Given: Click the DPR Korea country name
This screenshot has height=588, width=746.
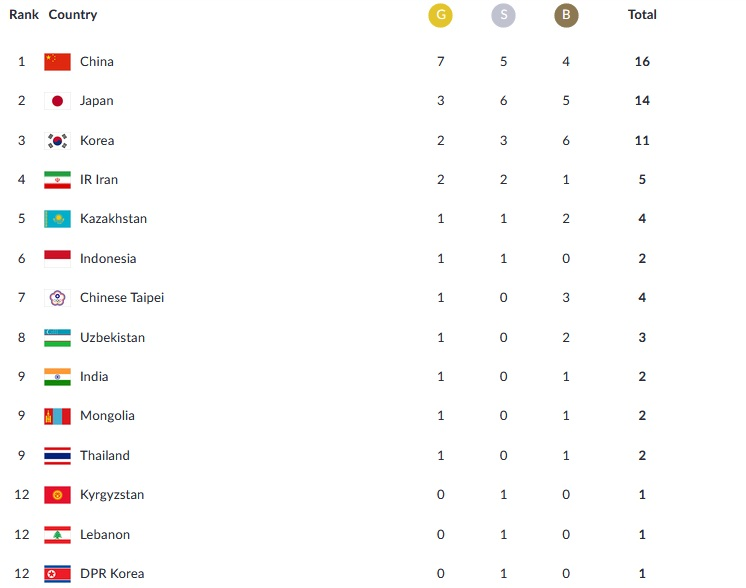Looking at the screenshot, I should pos(112,574).
